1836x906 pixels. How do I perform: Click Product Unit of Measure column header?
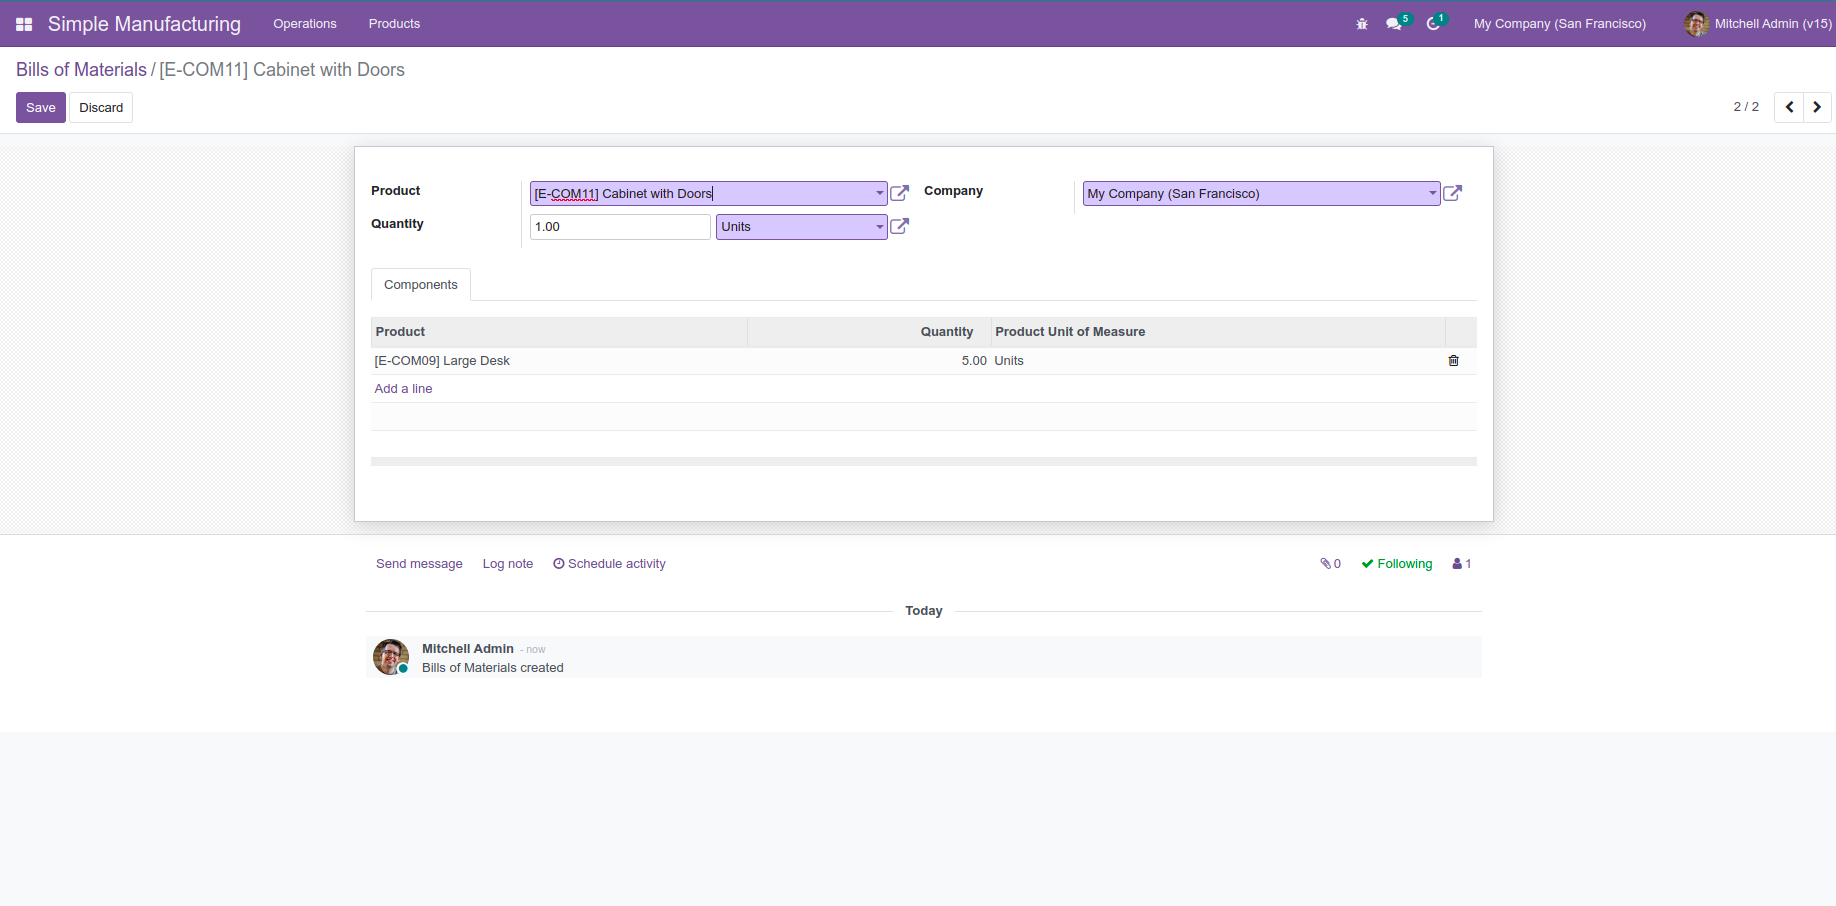(x=1218, y=332)
